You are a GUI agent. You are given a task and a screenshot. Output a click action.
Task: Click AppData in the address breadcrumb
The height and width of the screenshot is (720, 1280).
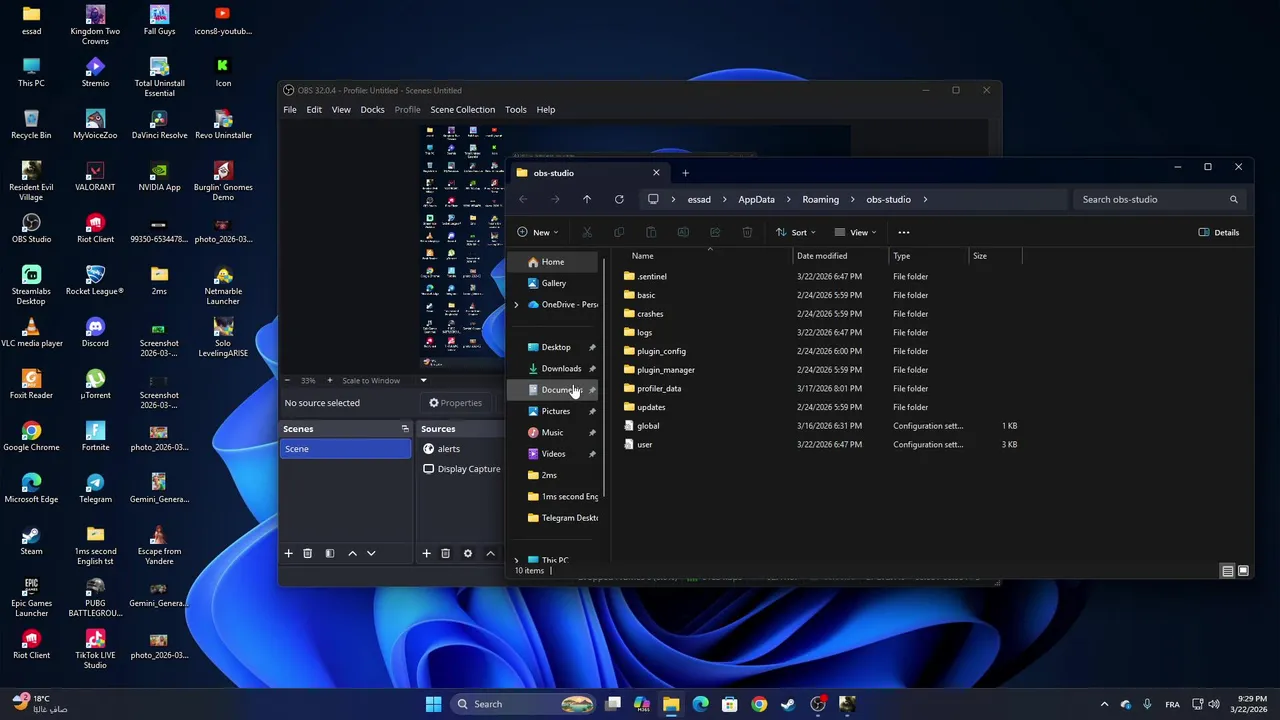tap(756, 199)
